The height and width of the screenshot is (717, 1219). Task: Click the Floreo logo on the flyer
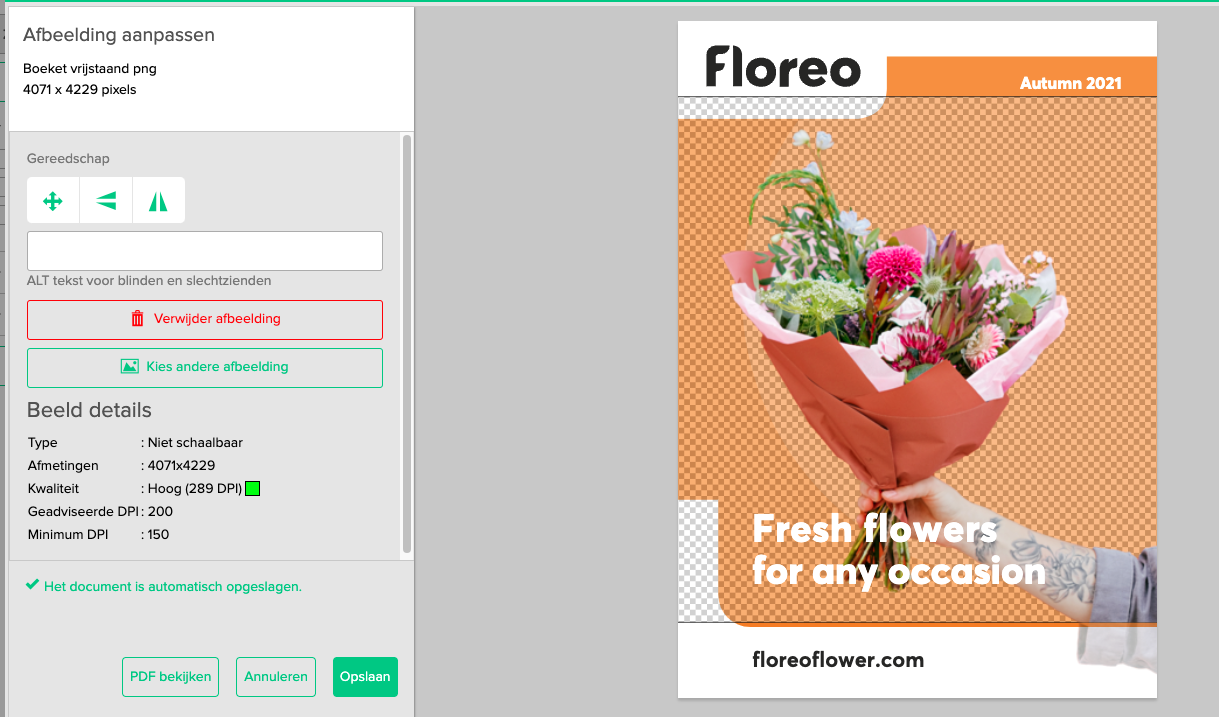pyautogui.click(x=782, y=67)
